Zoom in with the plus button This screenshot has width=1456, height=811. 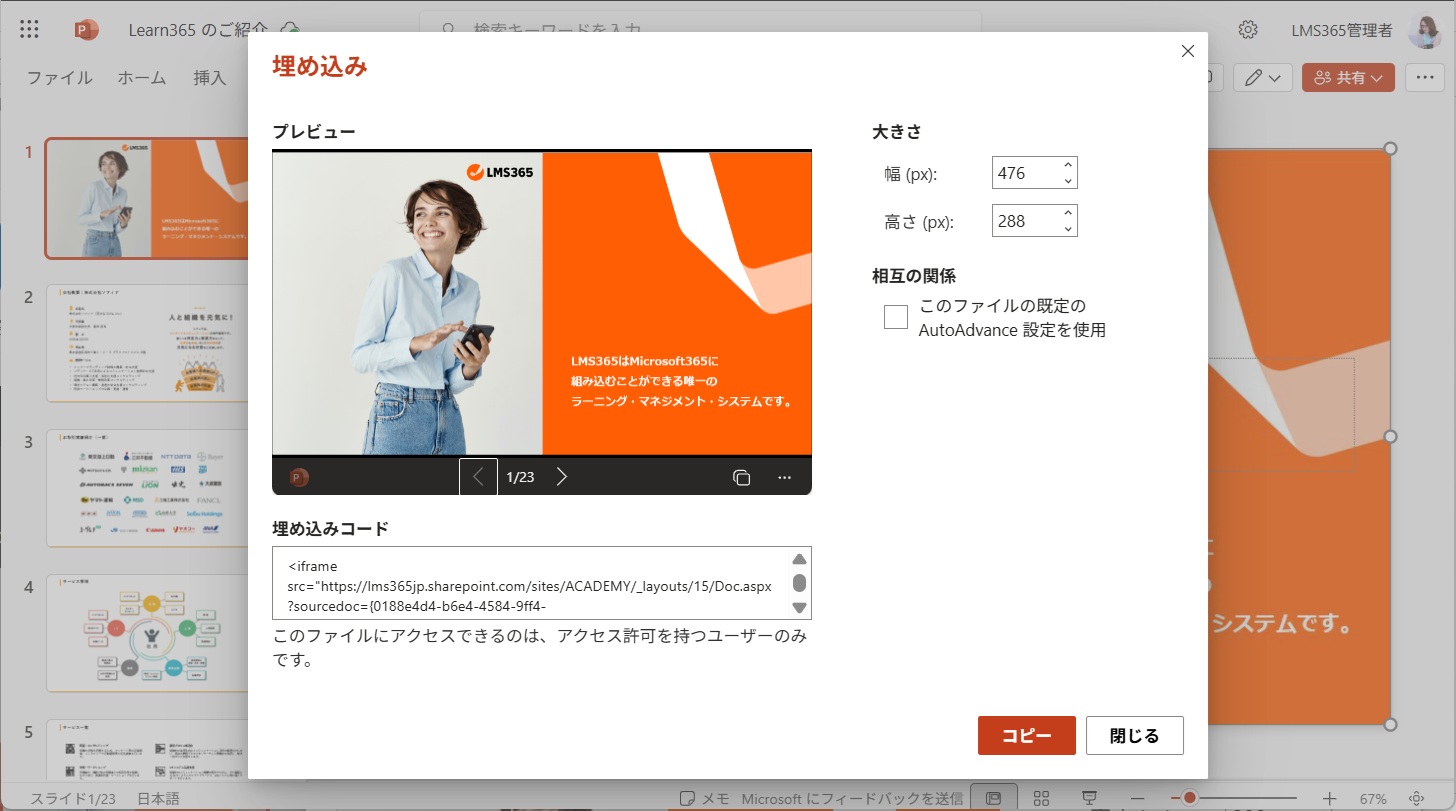[x=1329, y=798]
